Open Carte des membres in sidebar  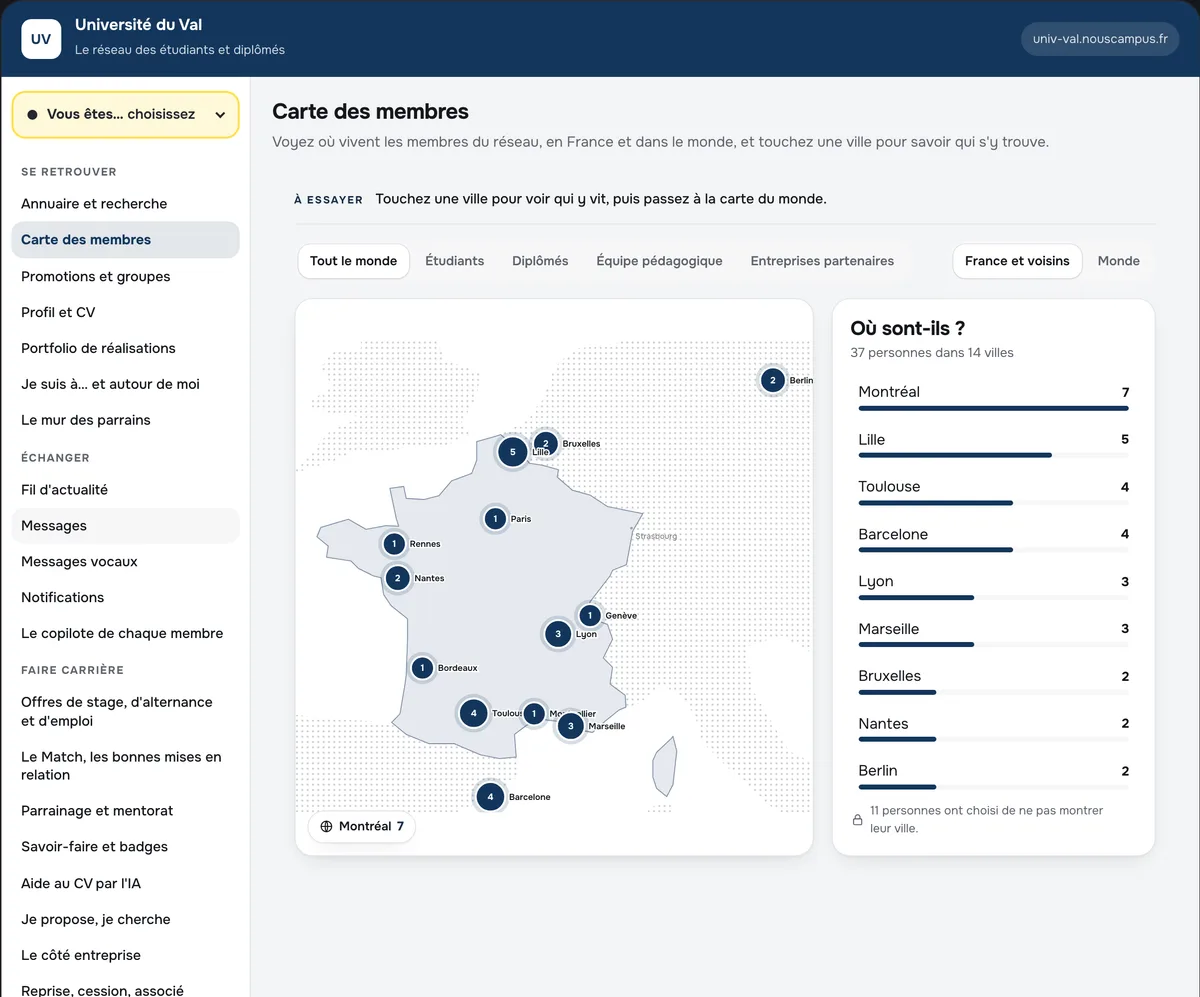[x=125, y=239]
